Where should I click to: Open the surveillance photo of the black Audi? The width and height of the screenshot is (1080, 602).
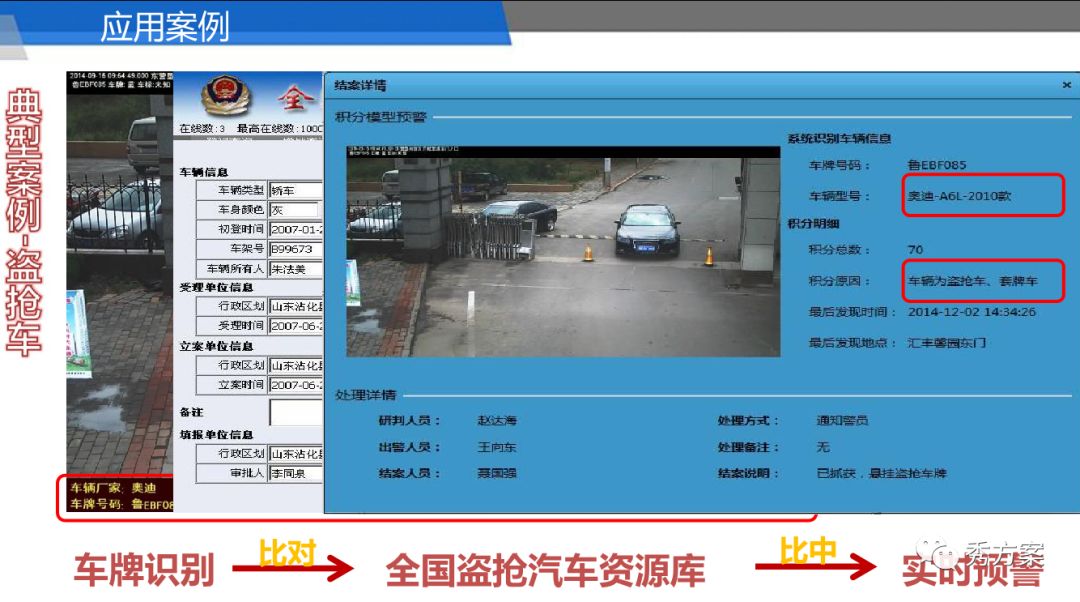coord(563,251)
